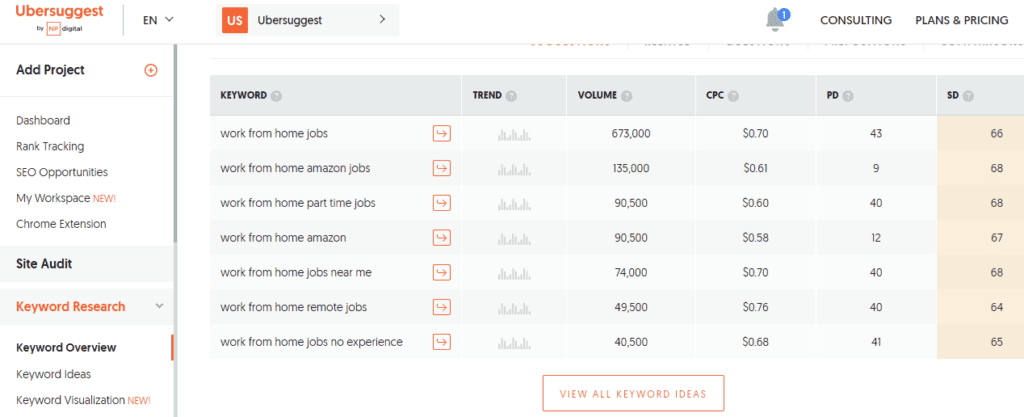Image resolution: width=1024 pixels, height=417 pixels.
Task: Open arrow icon for work from home jobs no experience
Action: (x=442, y=341)
